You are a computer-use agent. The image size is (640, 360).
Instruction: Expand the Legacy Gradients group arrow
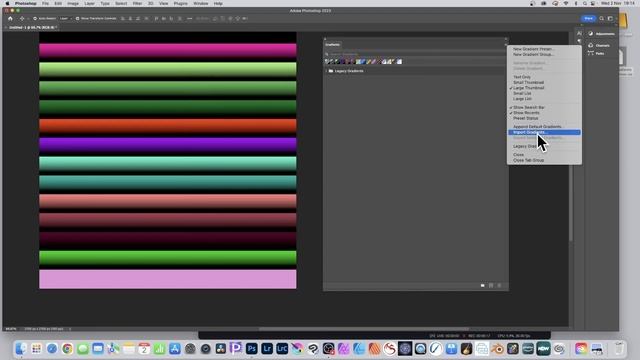327,71
